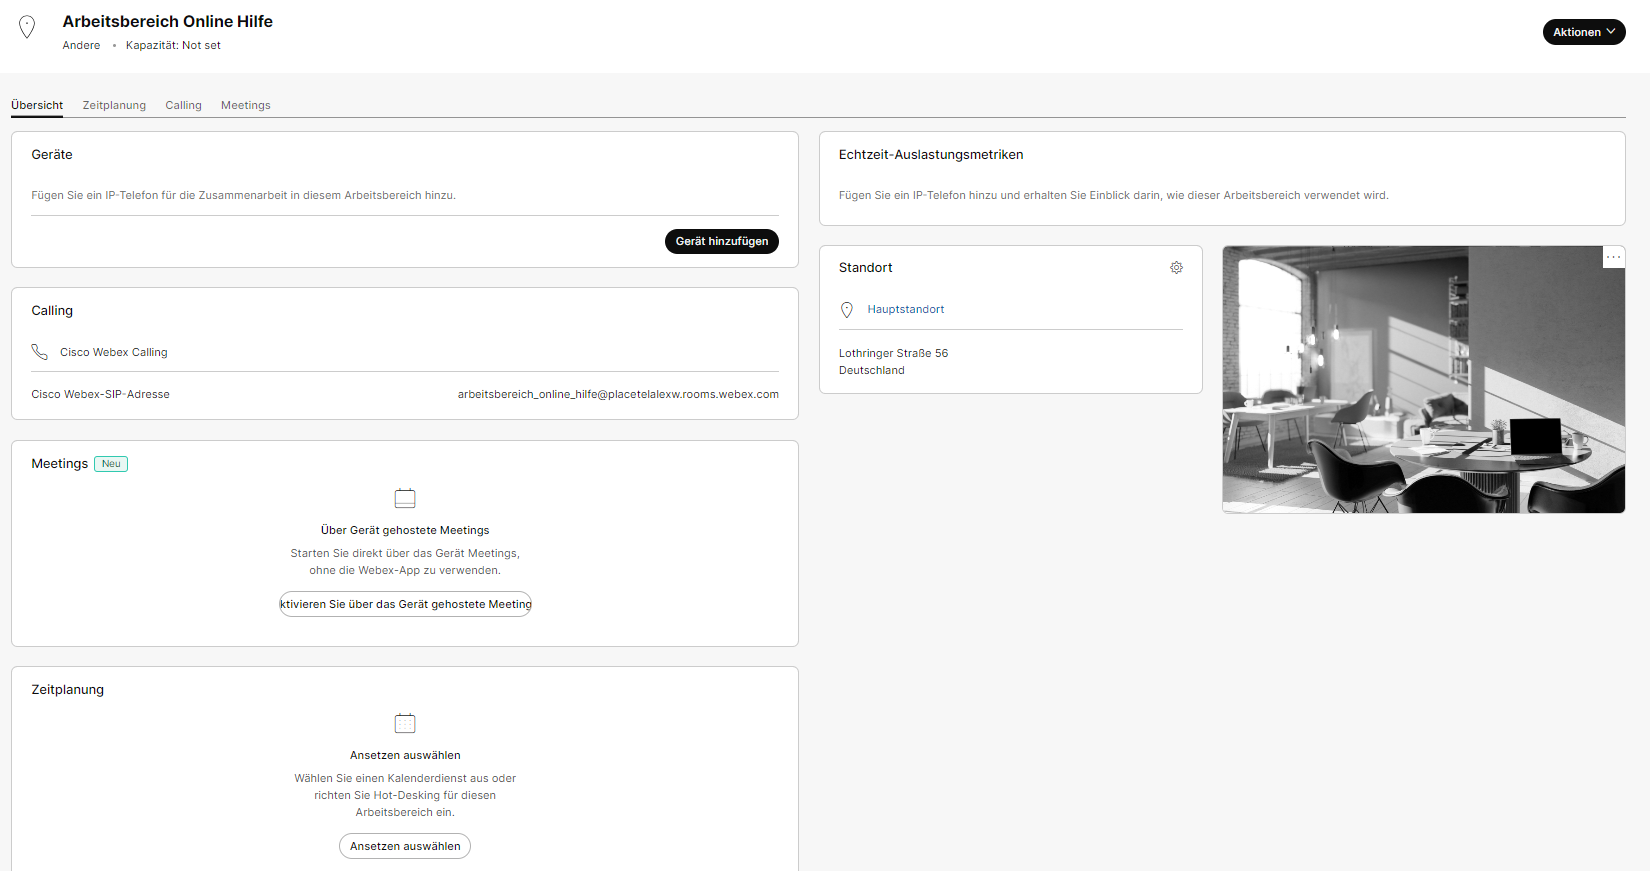This screenshot has width=1650, height=871.
Task: Click the location pin icon beside Arbeitsbereich title
Action: point(27,27)
